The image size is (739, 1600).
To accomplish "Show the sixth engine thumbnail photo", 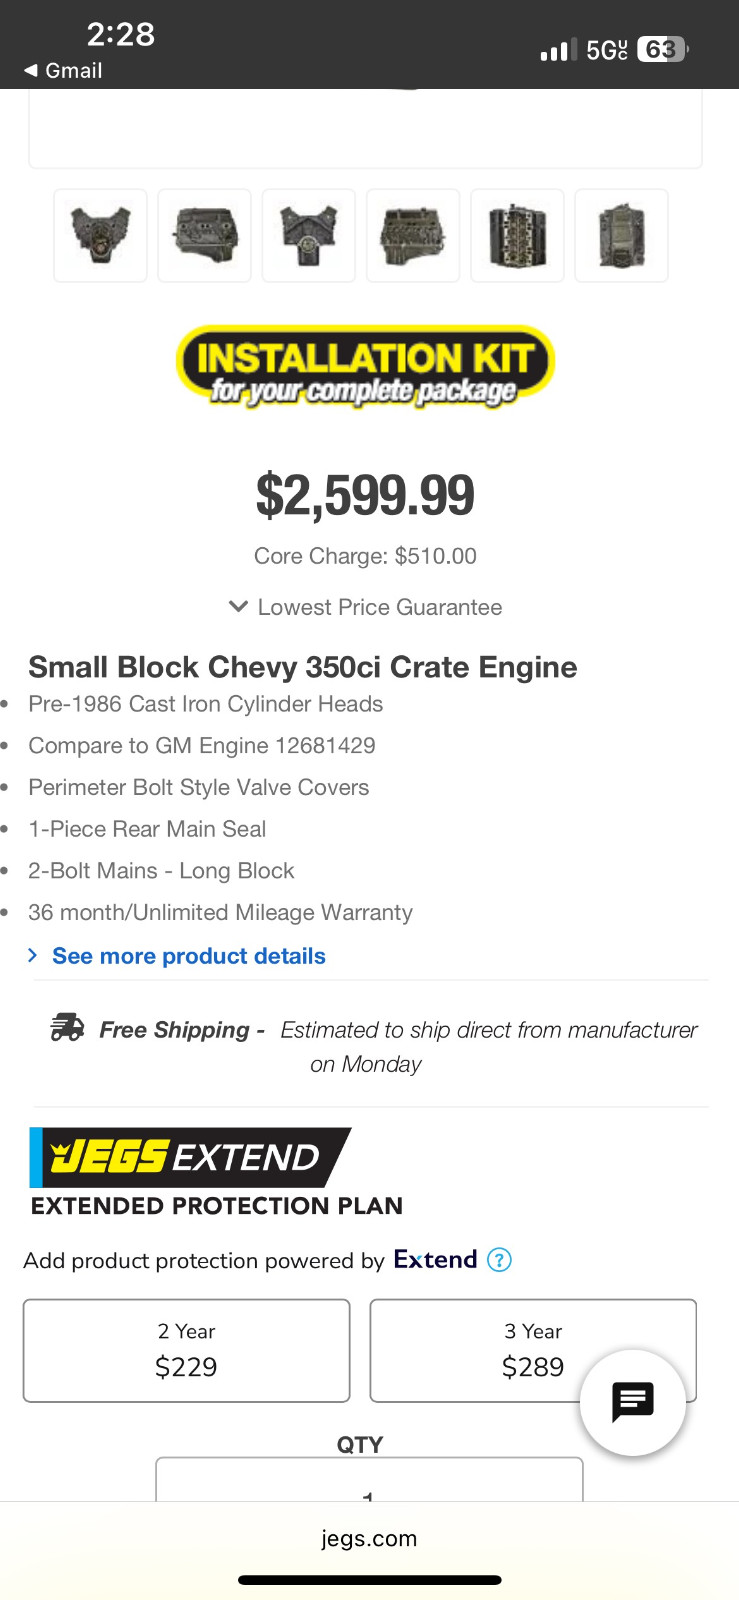I will click(621, 236).
